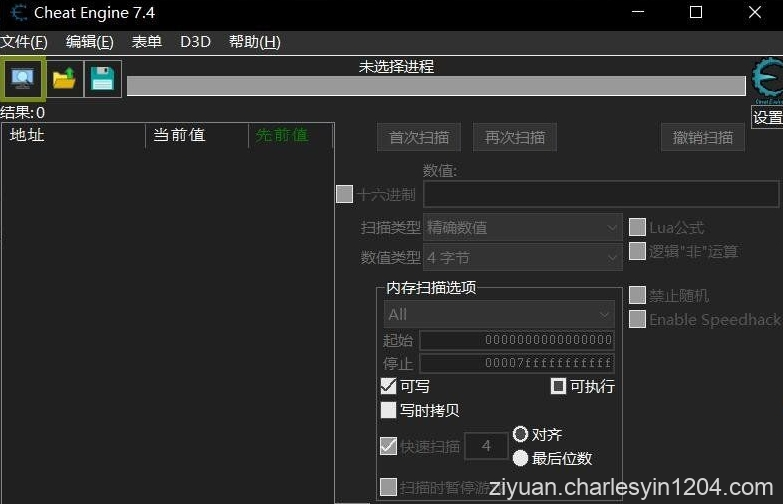Click the 结果:0 result count label

pyautogui.click(x=22, y=112)
